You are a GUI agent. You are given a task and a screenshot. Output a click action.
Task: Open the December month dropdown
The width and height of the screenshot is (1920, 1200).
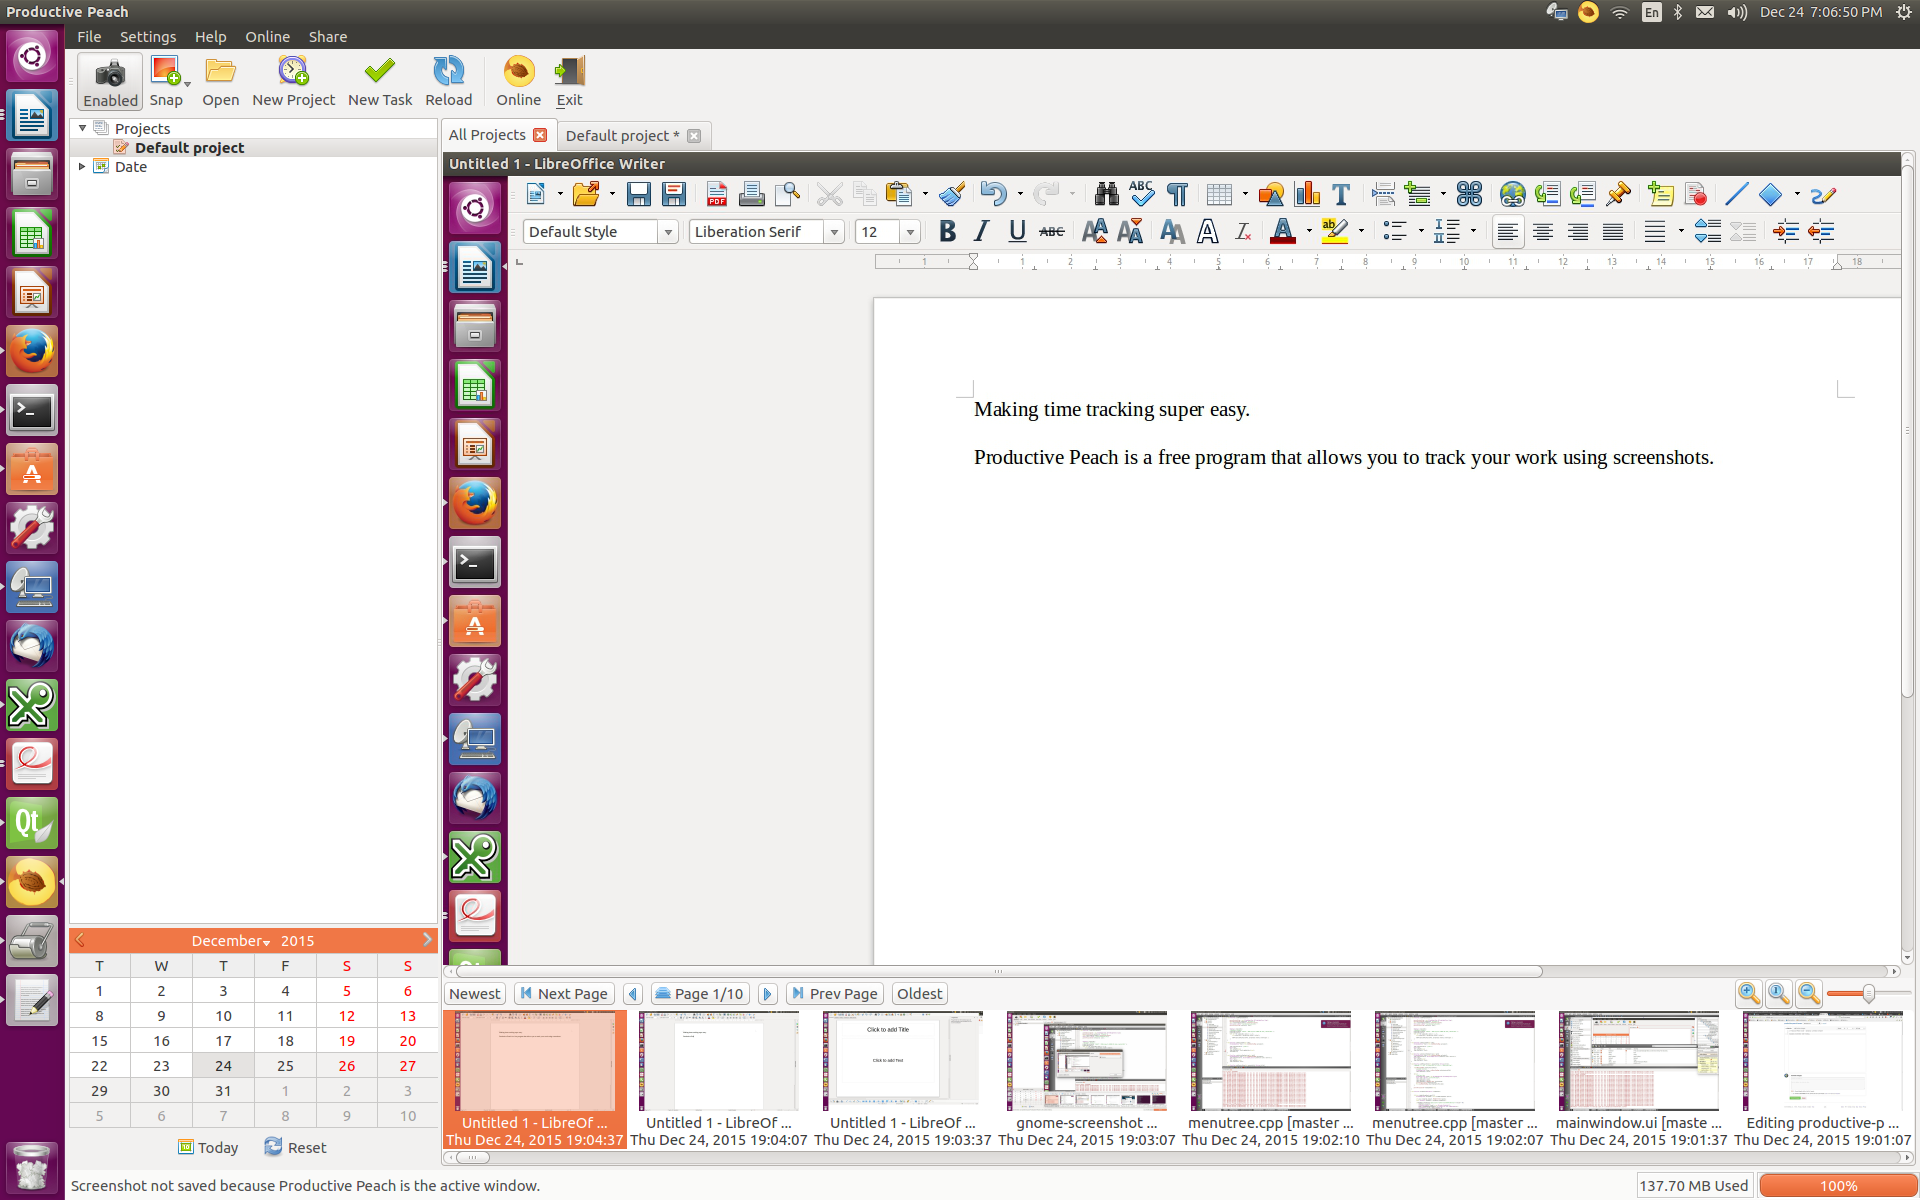[x=231, y=941]
